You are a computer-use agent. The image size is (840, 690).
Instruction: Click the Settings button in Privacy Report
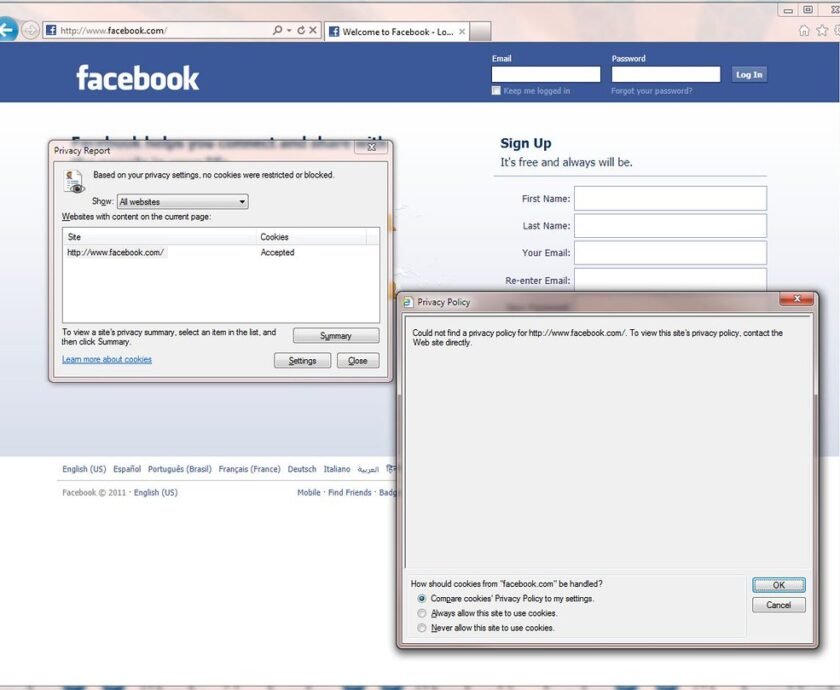302,361
